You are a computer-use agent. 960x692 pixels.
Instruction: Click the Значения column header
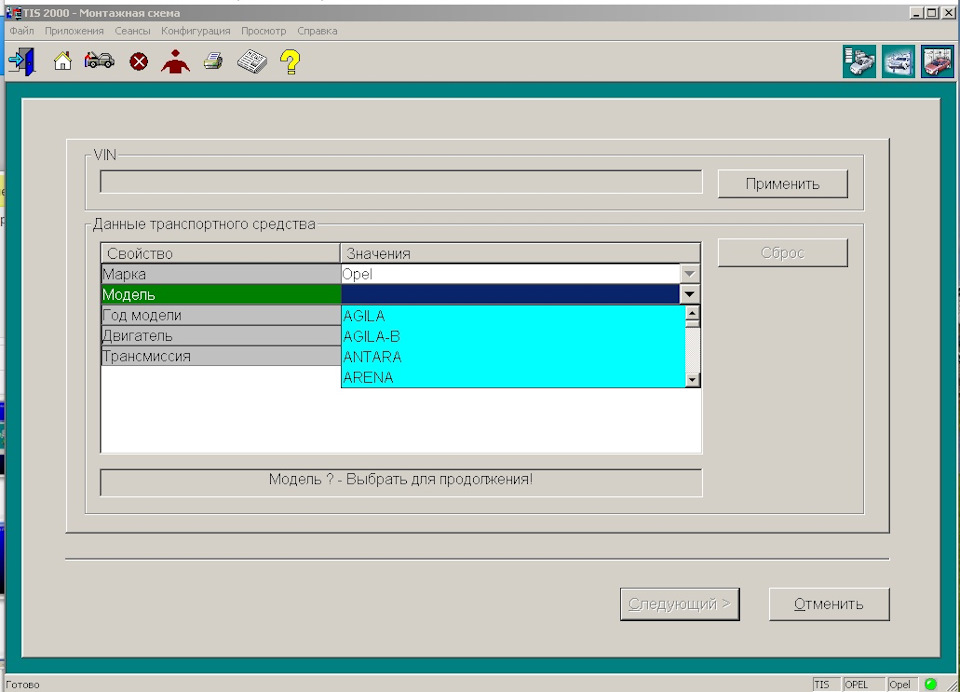[520, 253]
